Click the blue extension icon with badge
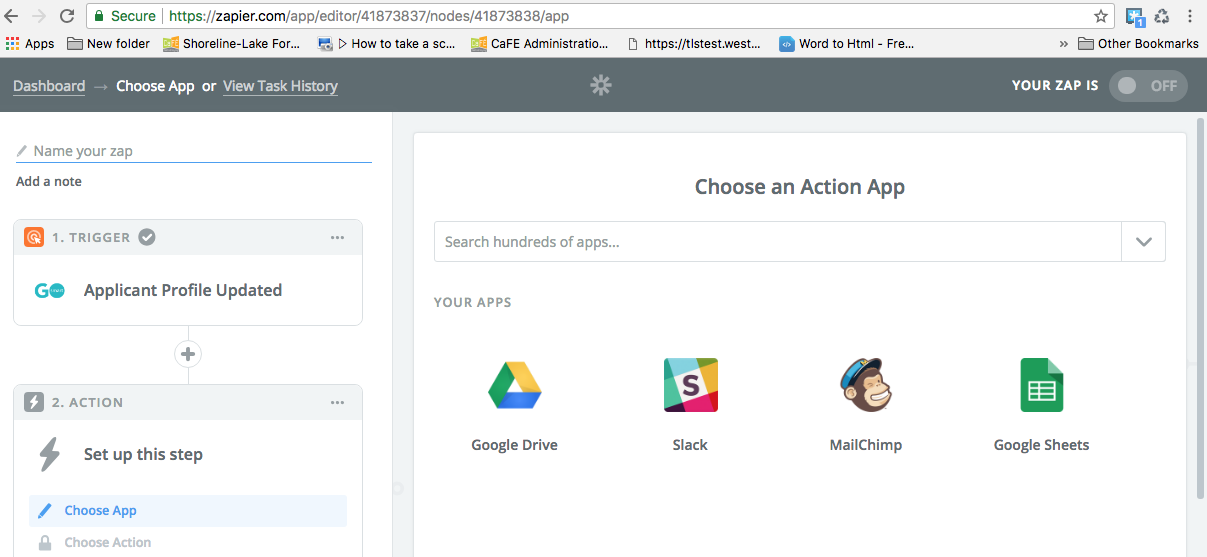 [x=1135, y=17]
